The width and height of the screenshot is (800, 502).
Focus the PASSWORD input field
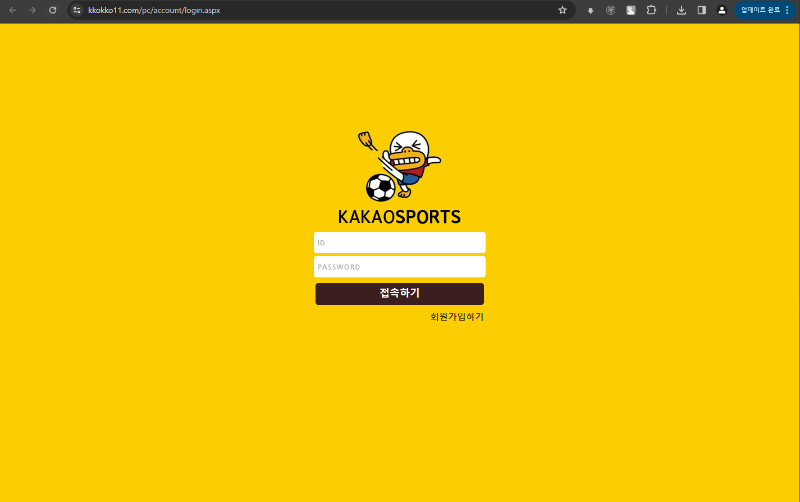tap(399, 267)
